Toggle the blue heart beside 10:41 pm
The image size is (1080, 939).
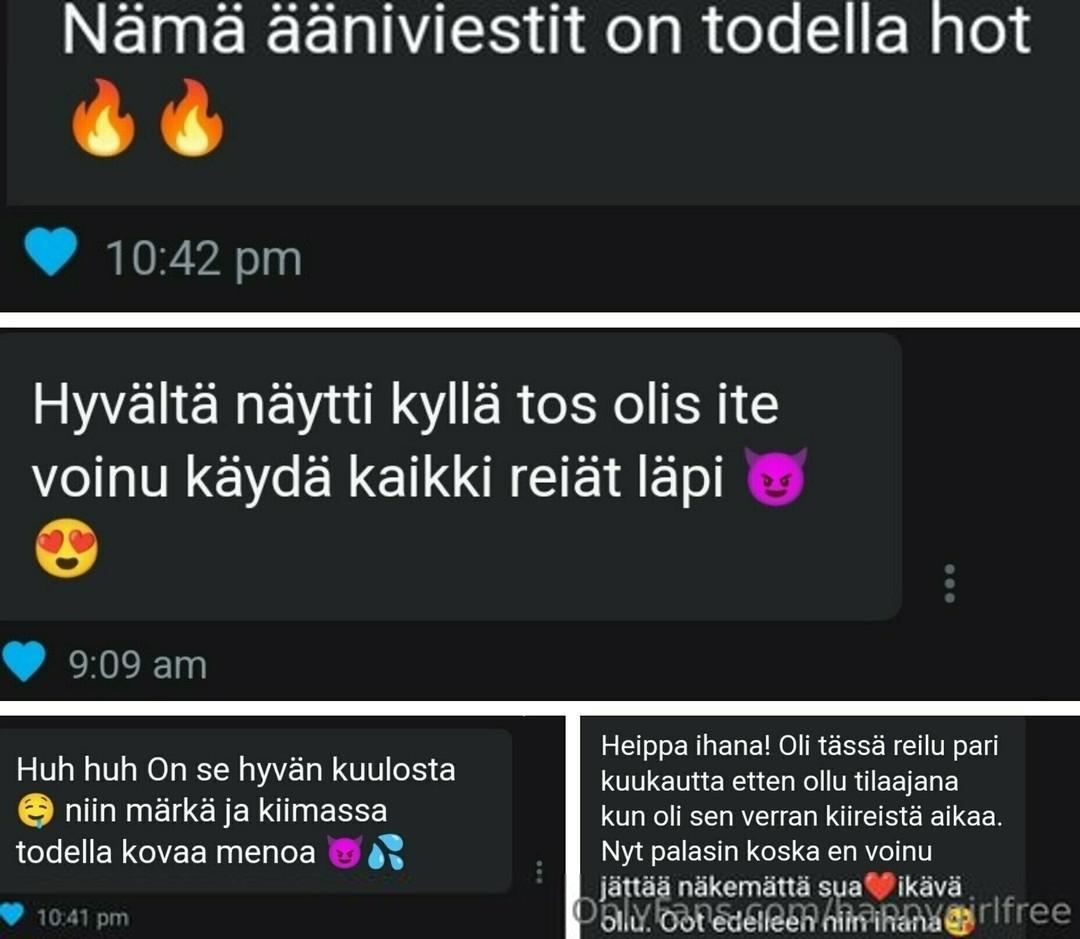12,915
